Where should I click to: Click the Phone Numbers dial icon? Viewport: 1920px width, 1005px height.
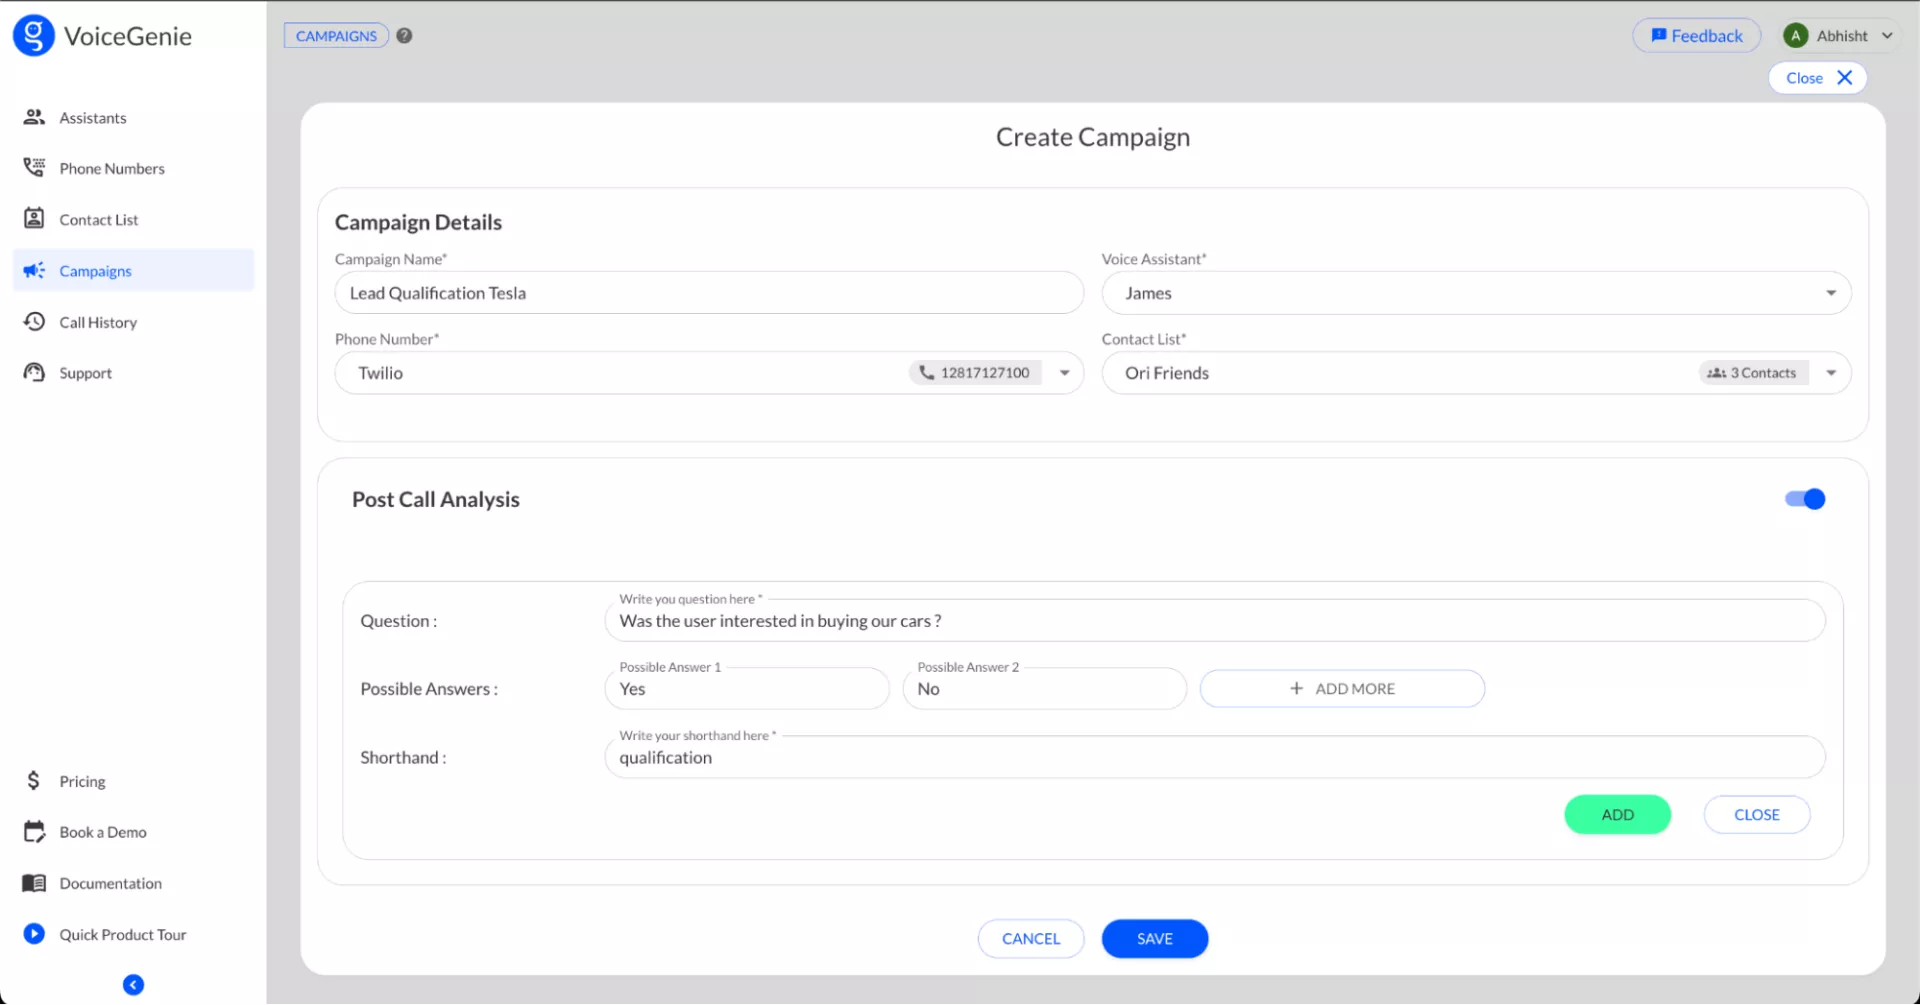34,168
